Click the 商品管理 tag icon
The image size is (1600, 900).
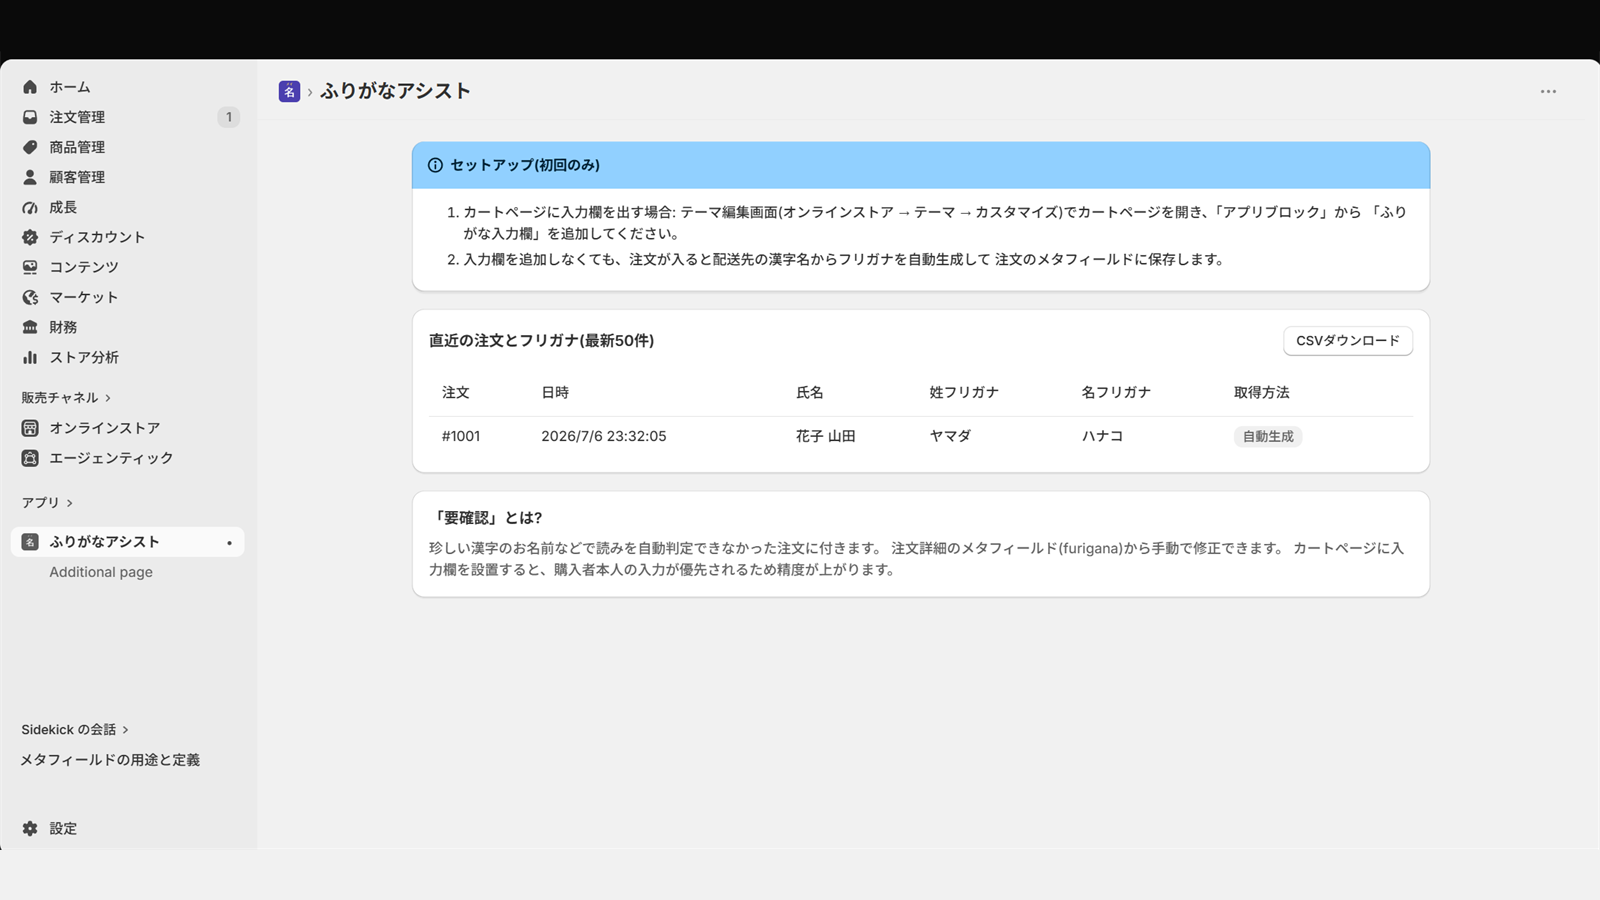click(x=30, y=147)
